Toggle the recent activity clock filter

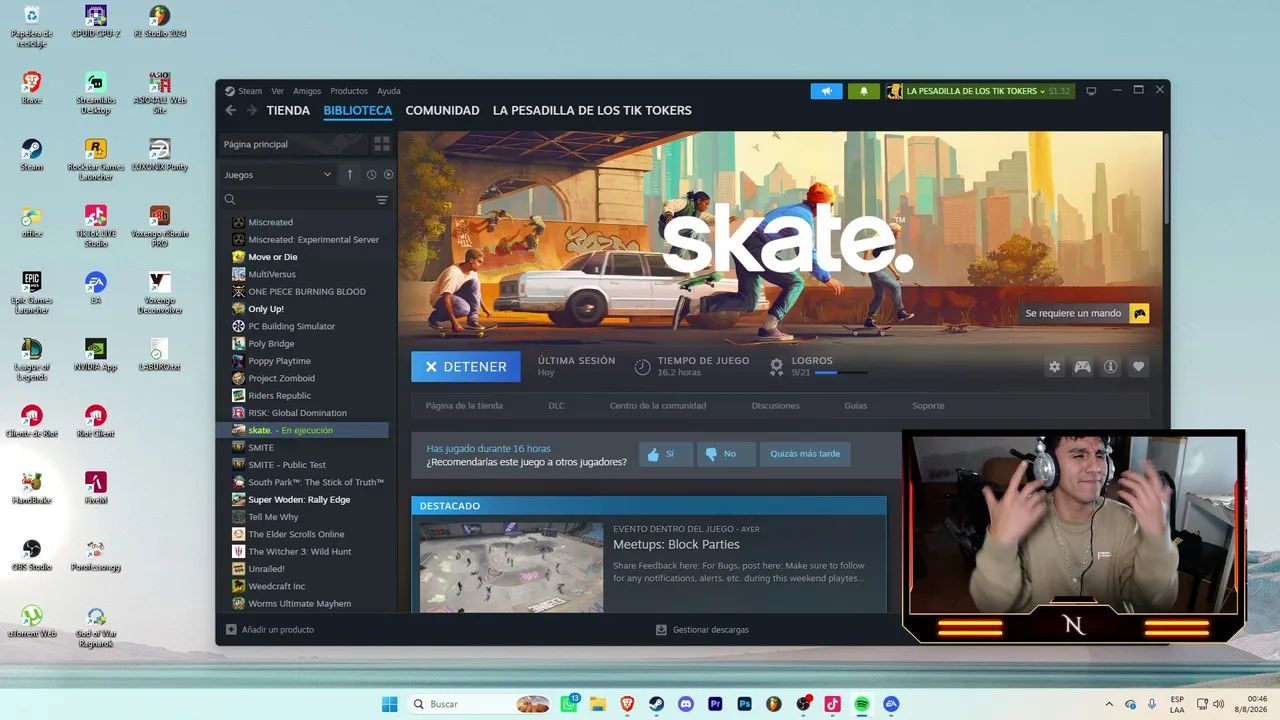click(371, 175)
